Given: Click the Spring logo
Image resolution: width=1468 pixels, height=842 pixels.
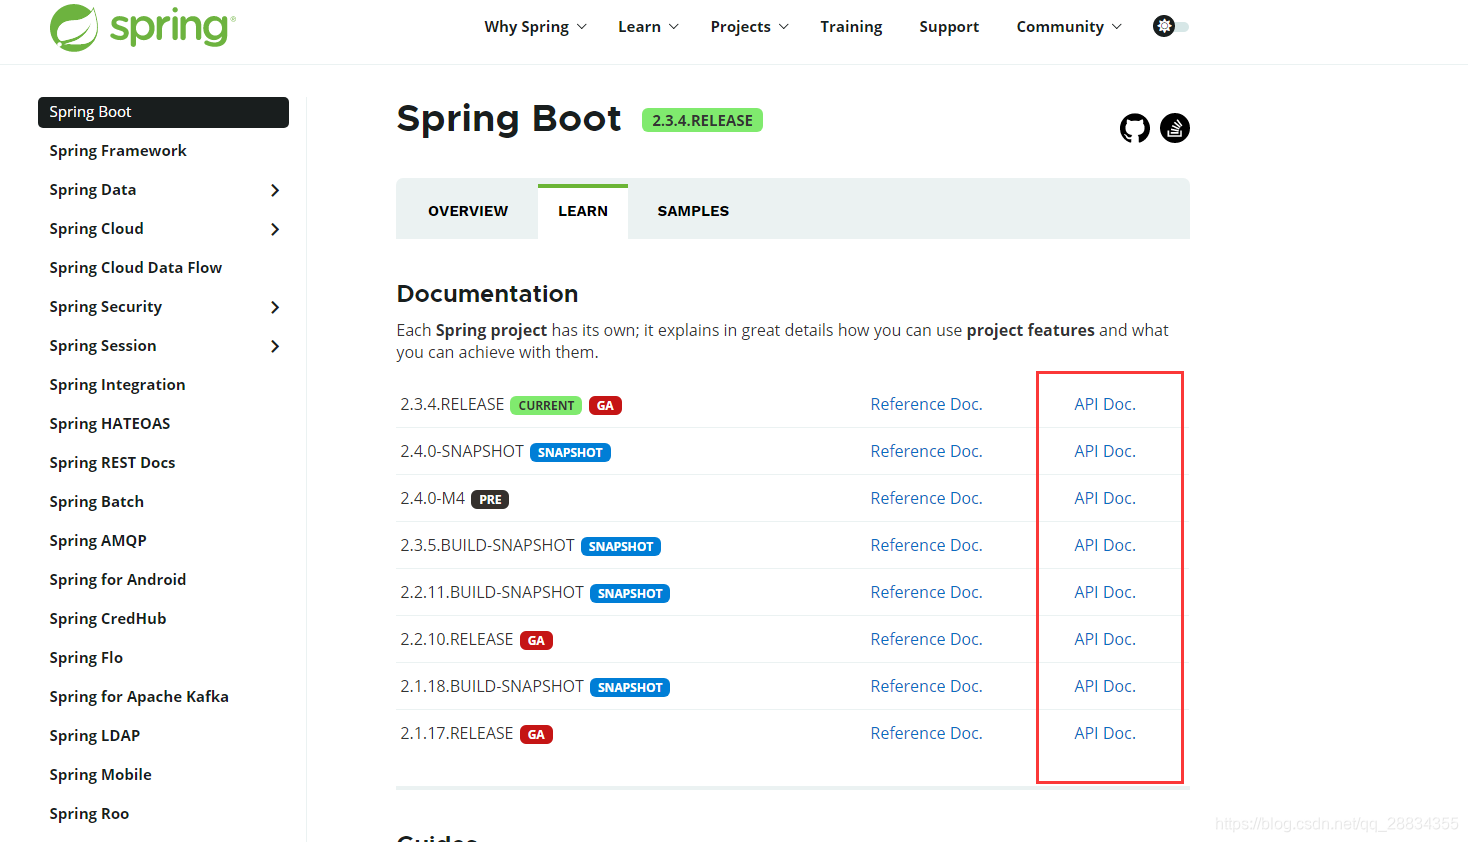Looking at the screenshot, I should (143, 27).
